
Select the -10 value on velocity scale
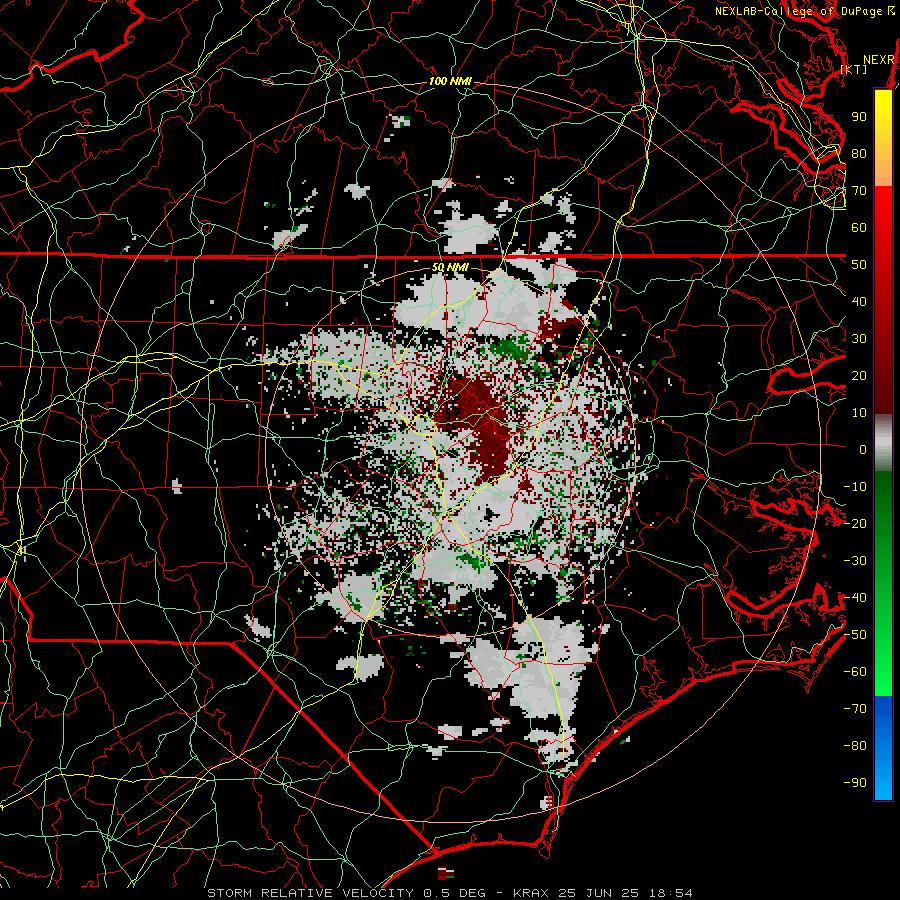pos(855,487)
